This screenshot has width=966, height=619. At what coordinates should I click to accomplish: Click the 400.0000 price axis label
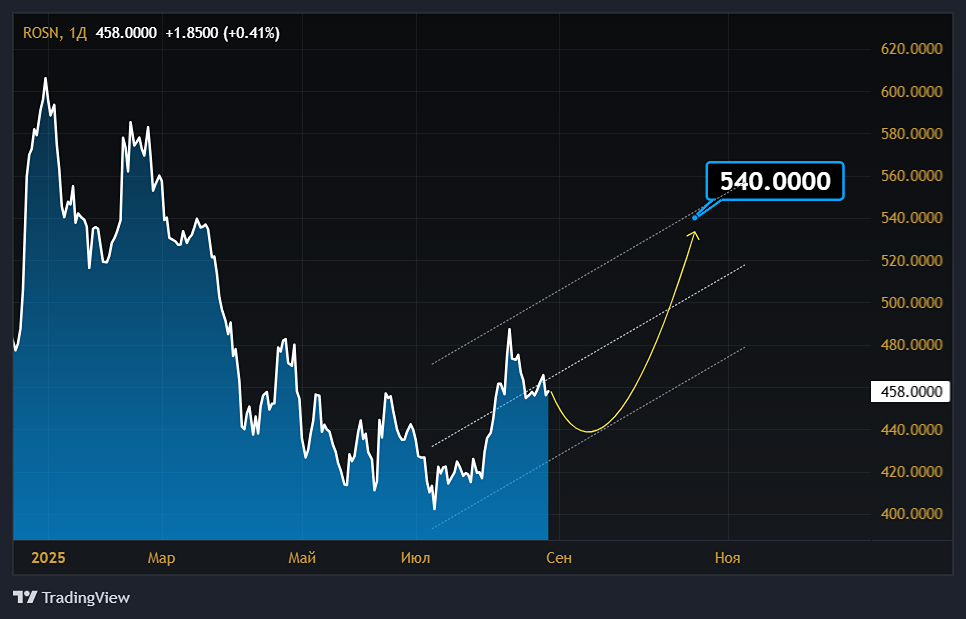pyautogui.click(x=911, y=514)
